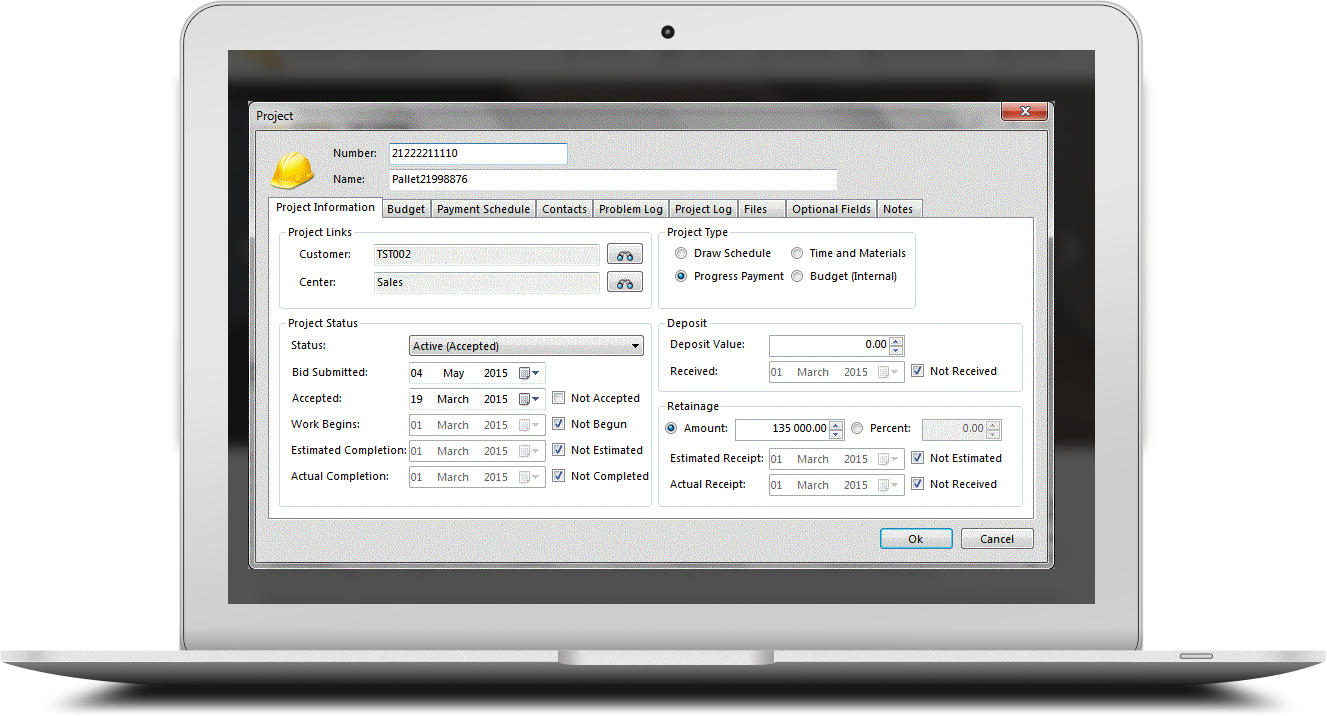Image resolution: width=1327 pixels, height=716 pixels.
Task: Decrease Retainage Amount with the down arrow
Action: pos(837,434)
